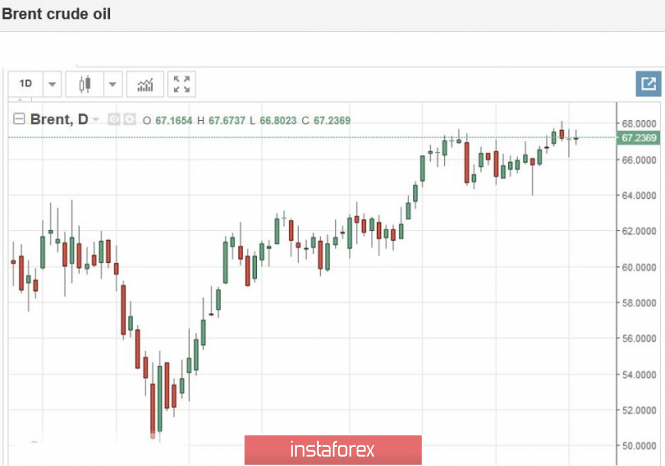Open the timeframe interval dropdown arrow
Viewport: 665px width, 466px height.
click(52, 84)
